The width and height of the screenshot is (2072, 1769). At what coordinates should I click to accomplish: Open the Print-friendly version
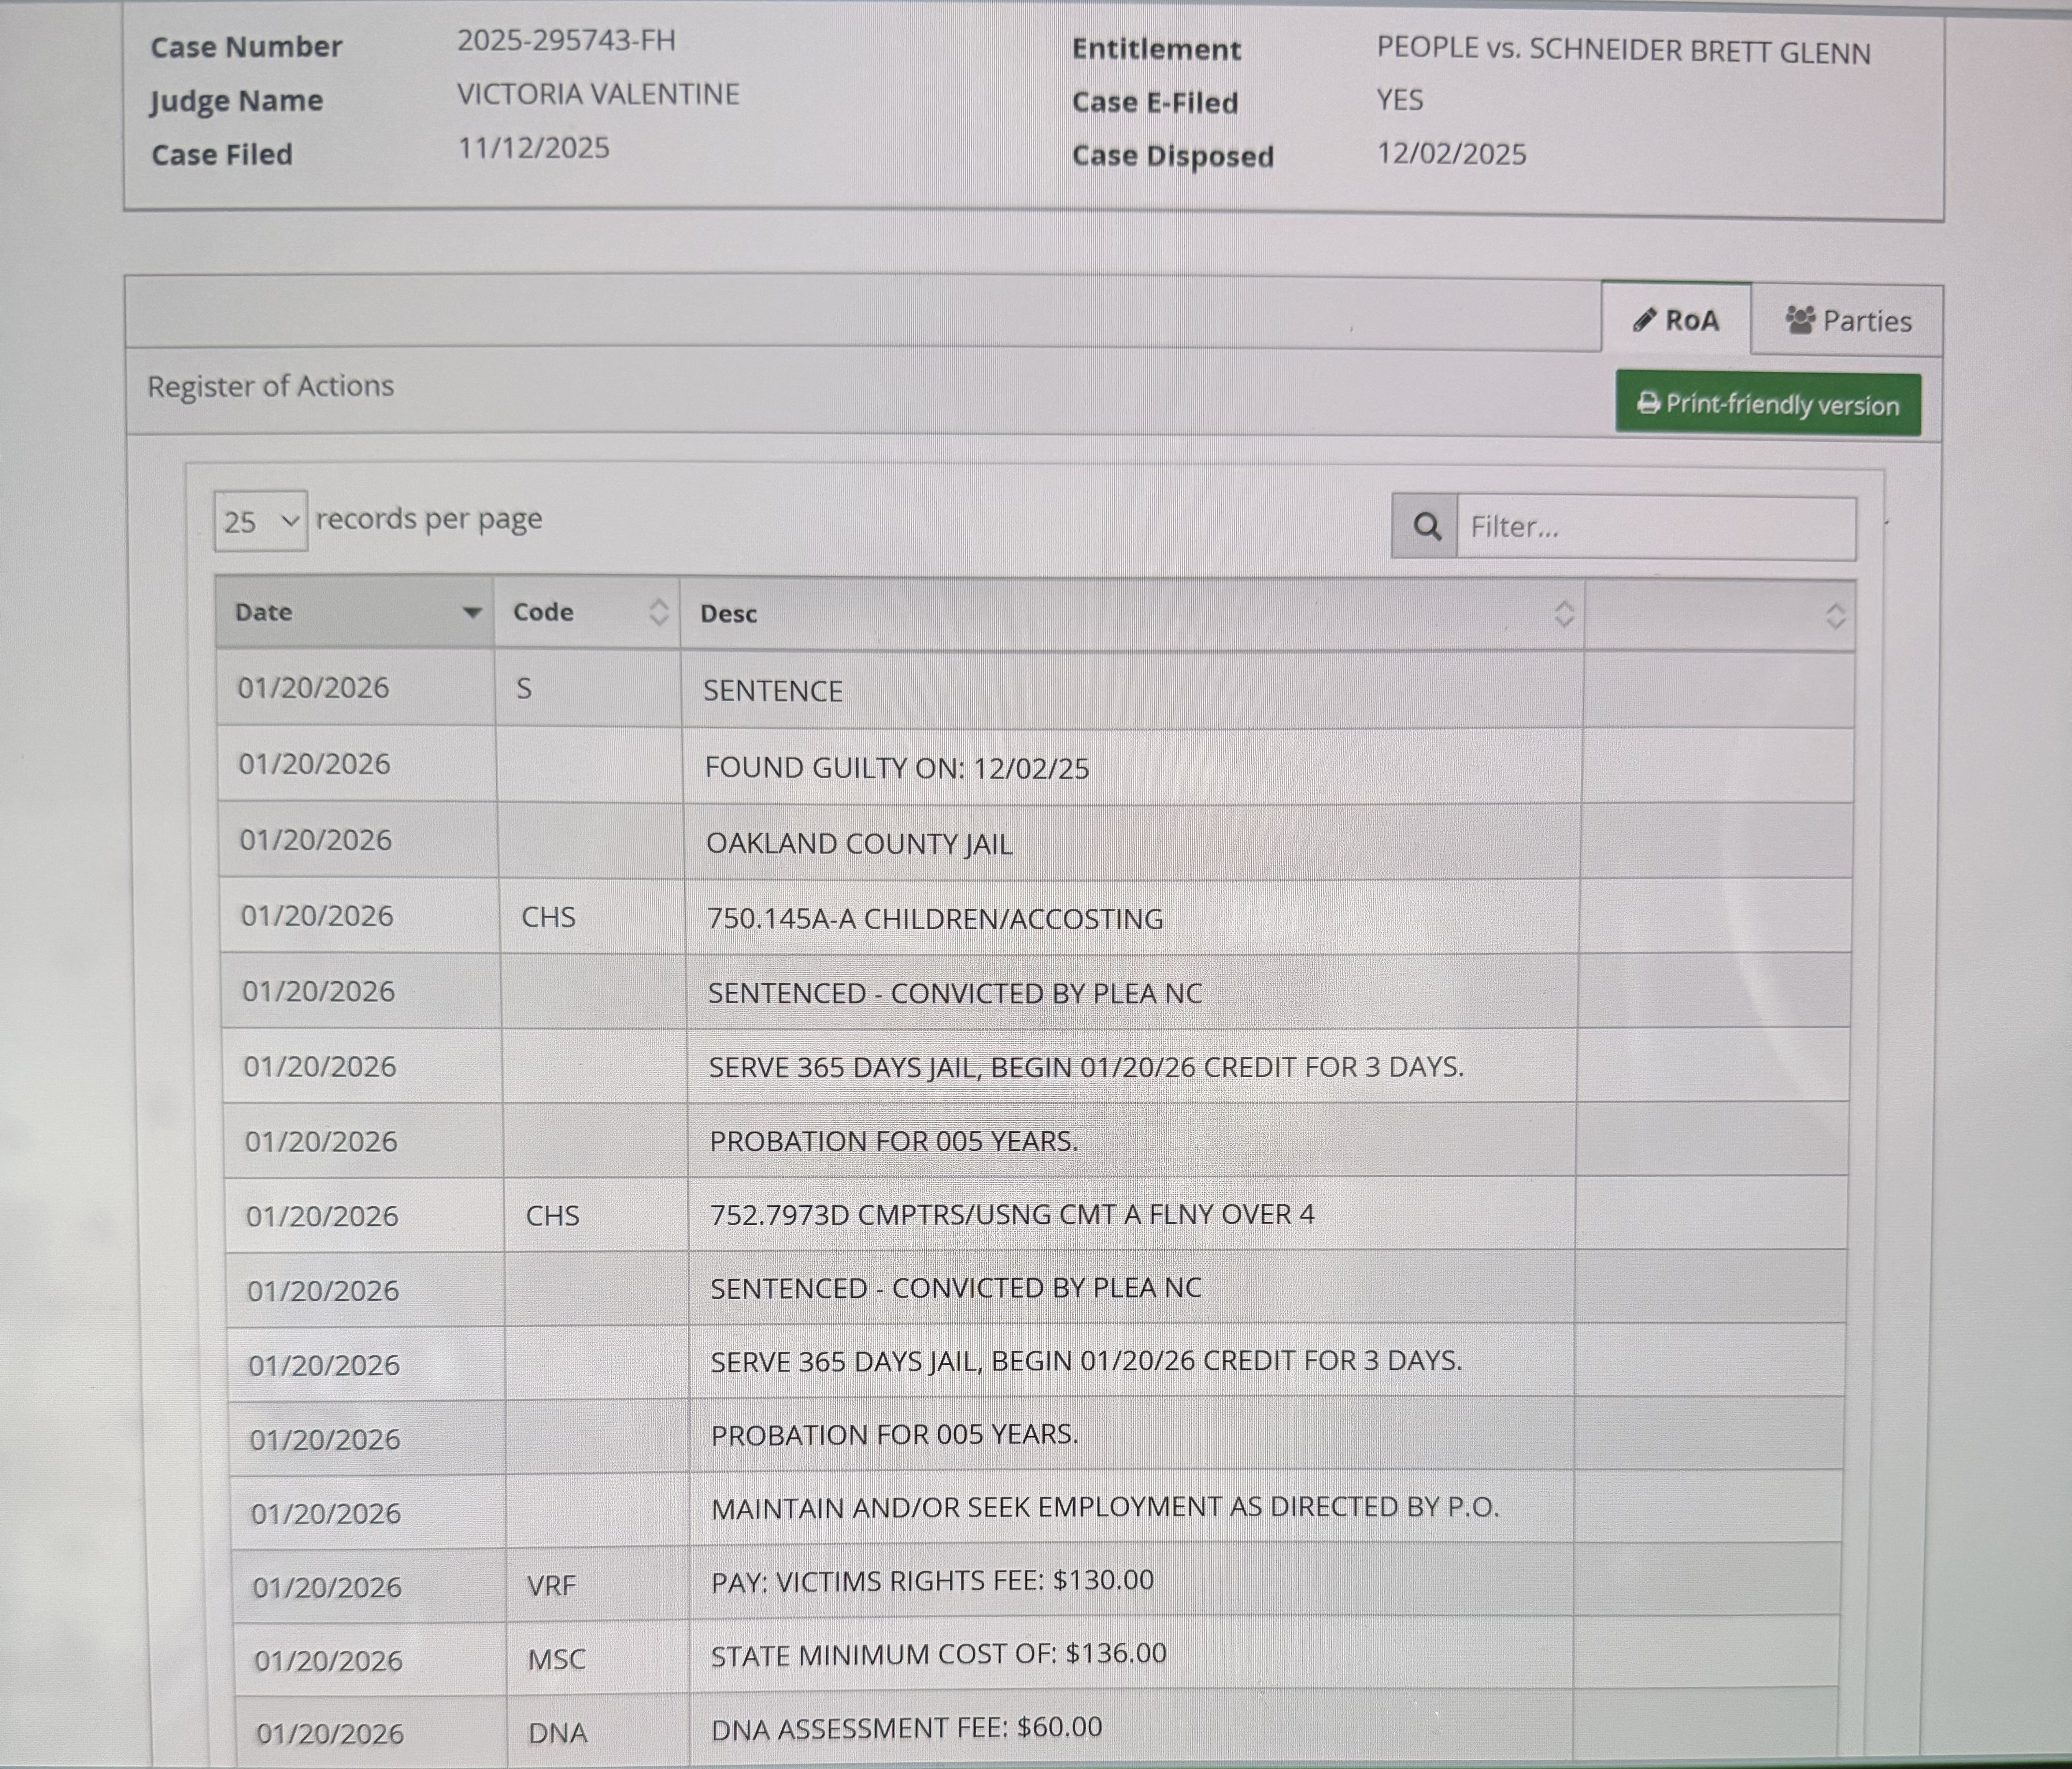[1768, 405]
